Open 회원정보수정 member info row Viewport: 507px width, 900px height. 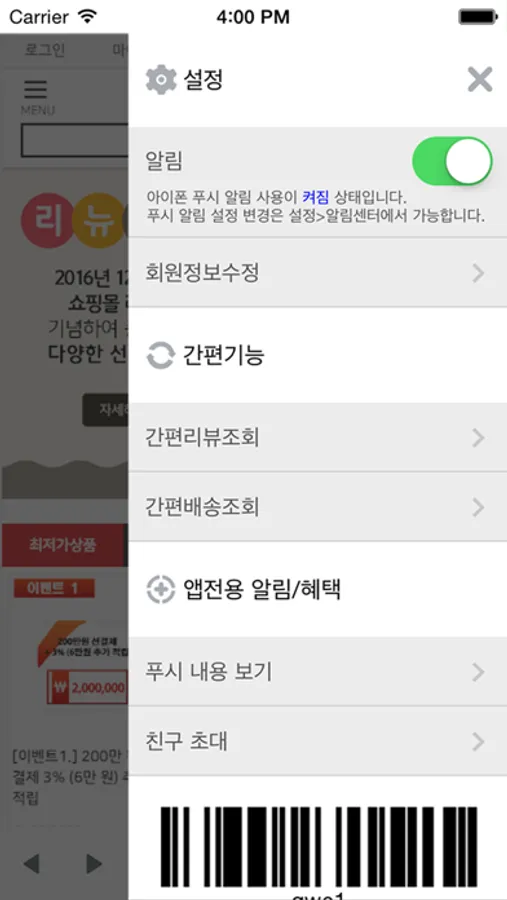coord(318,273)
